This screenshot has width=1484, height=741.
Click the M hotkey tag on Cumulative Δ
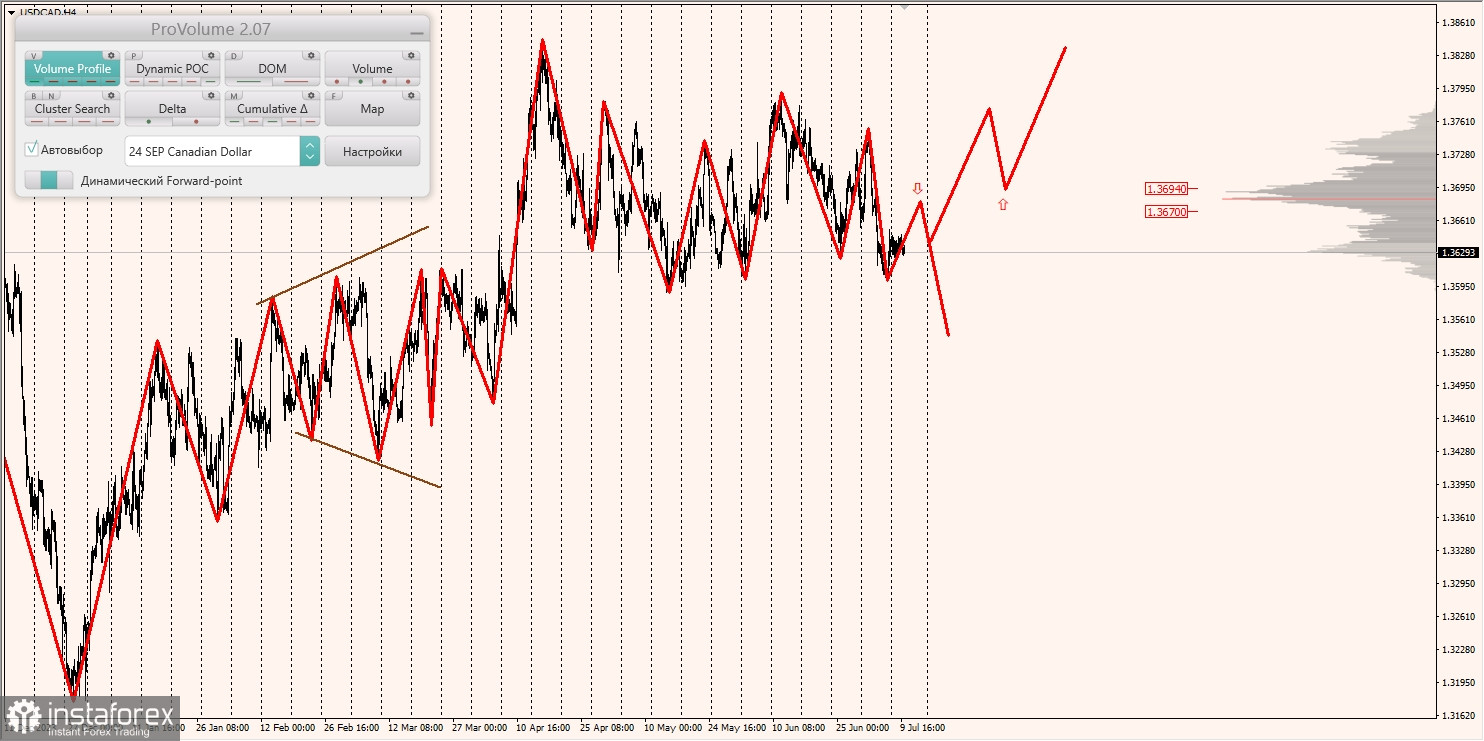tap(234, 96)
